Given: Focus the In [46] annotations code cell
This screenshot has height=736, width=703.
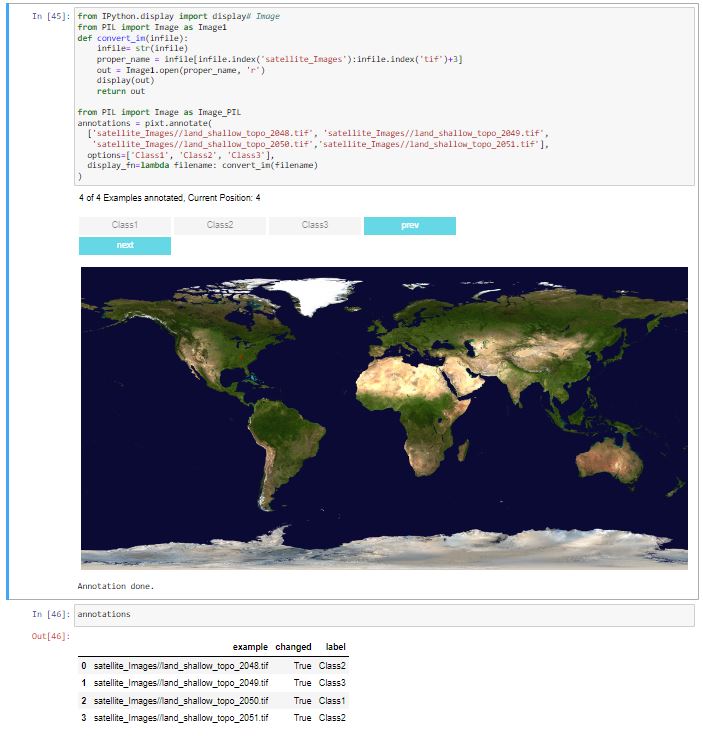Looking at the screenshot, I should point(384,615).
